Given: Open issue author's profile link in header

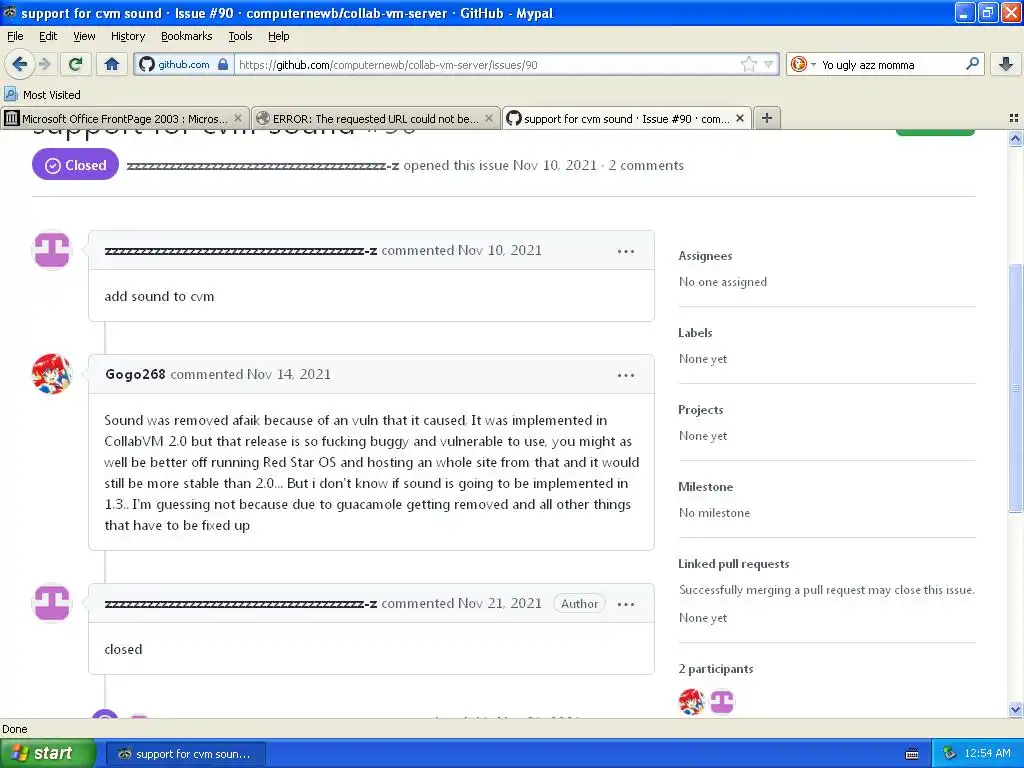Looking at the screenshot, I should click(x=263, y=165).
